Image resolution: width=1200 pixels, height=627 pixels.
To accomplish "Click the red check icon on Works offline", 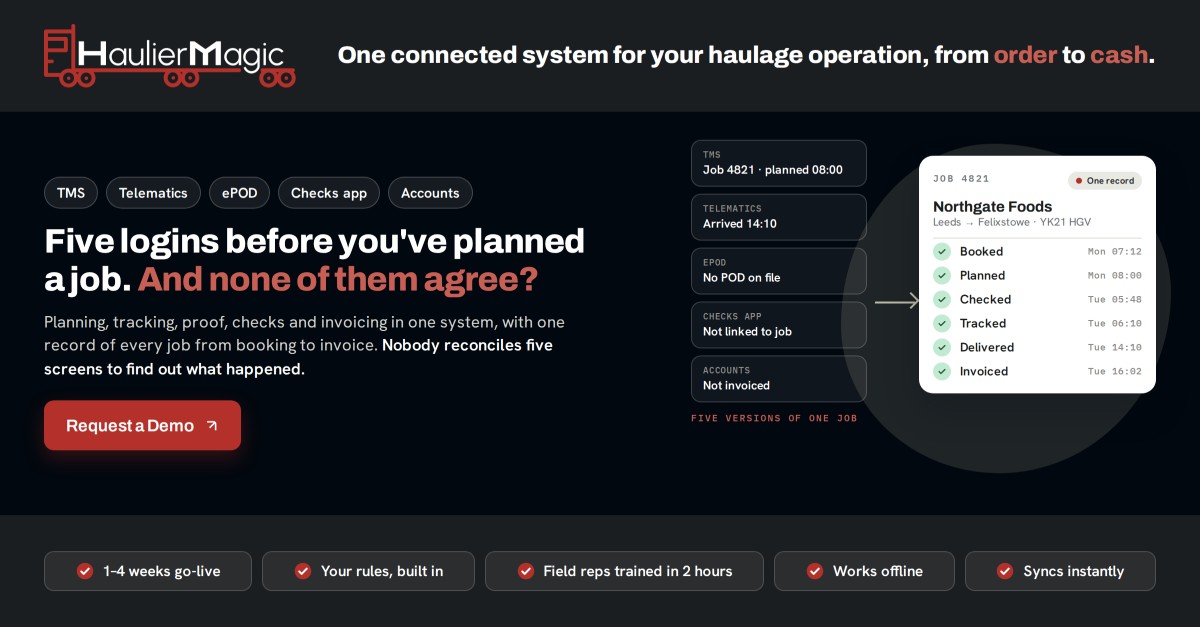I will [814, 571].
